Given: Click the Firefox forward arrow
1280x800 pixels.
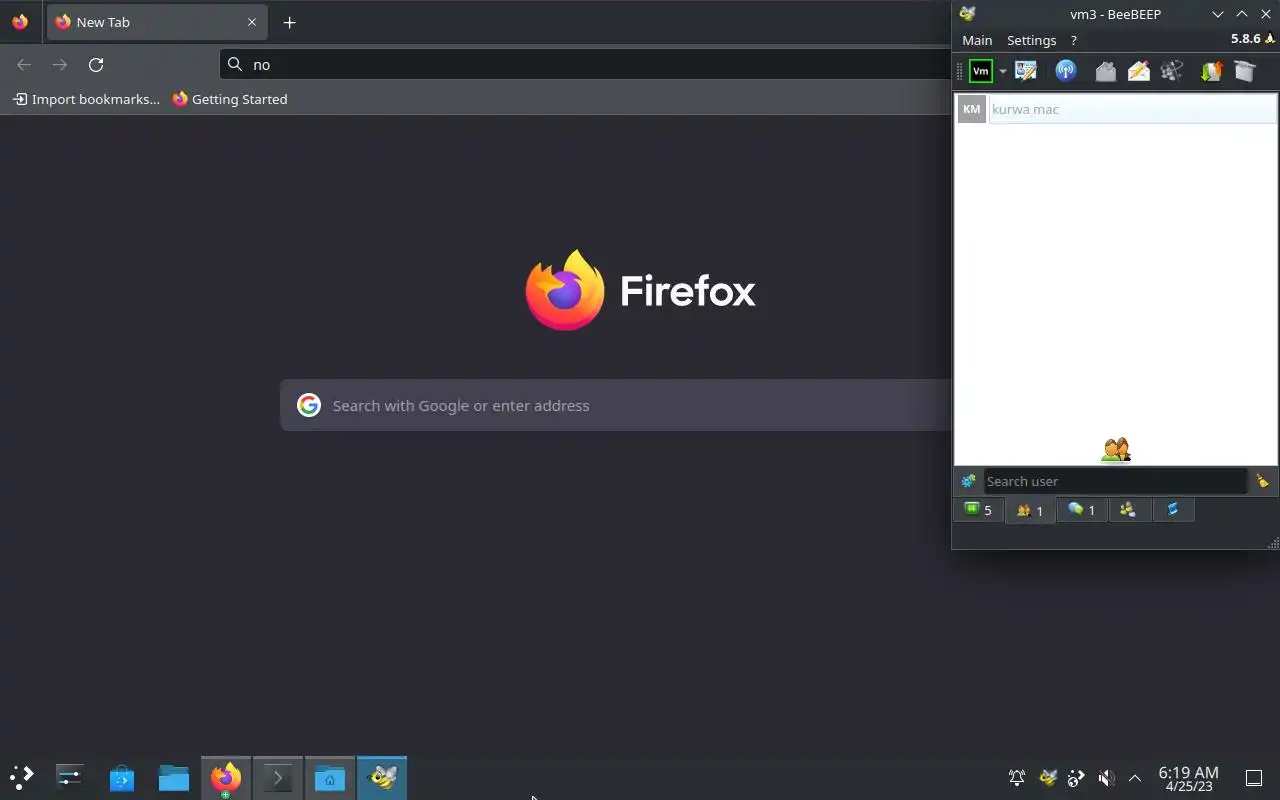Looking at the screenshot, I should coord(60,64).
